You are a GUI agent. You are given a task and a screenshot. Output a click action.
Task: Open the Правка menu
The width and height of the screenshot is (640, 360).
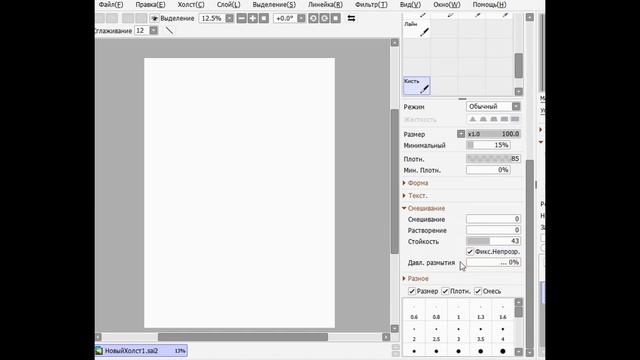(x=150, y=4)
